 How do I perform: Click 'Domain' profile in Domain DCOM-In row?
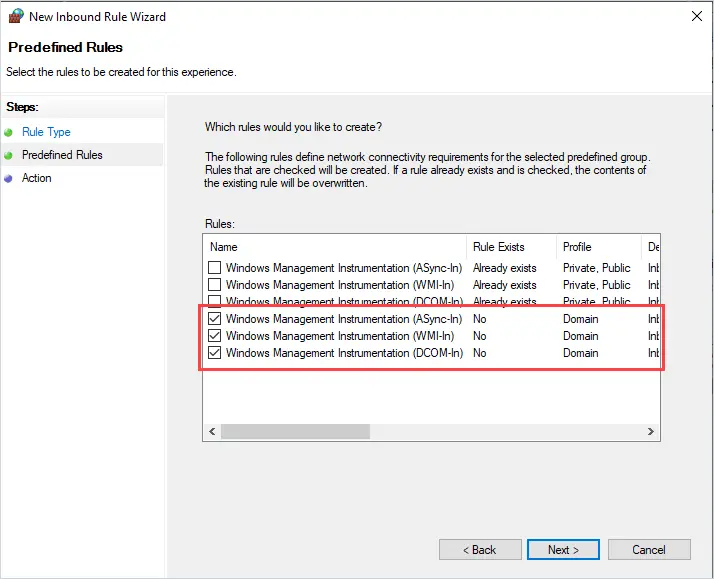[x=581, y=353]
